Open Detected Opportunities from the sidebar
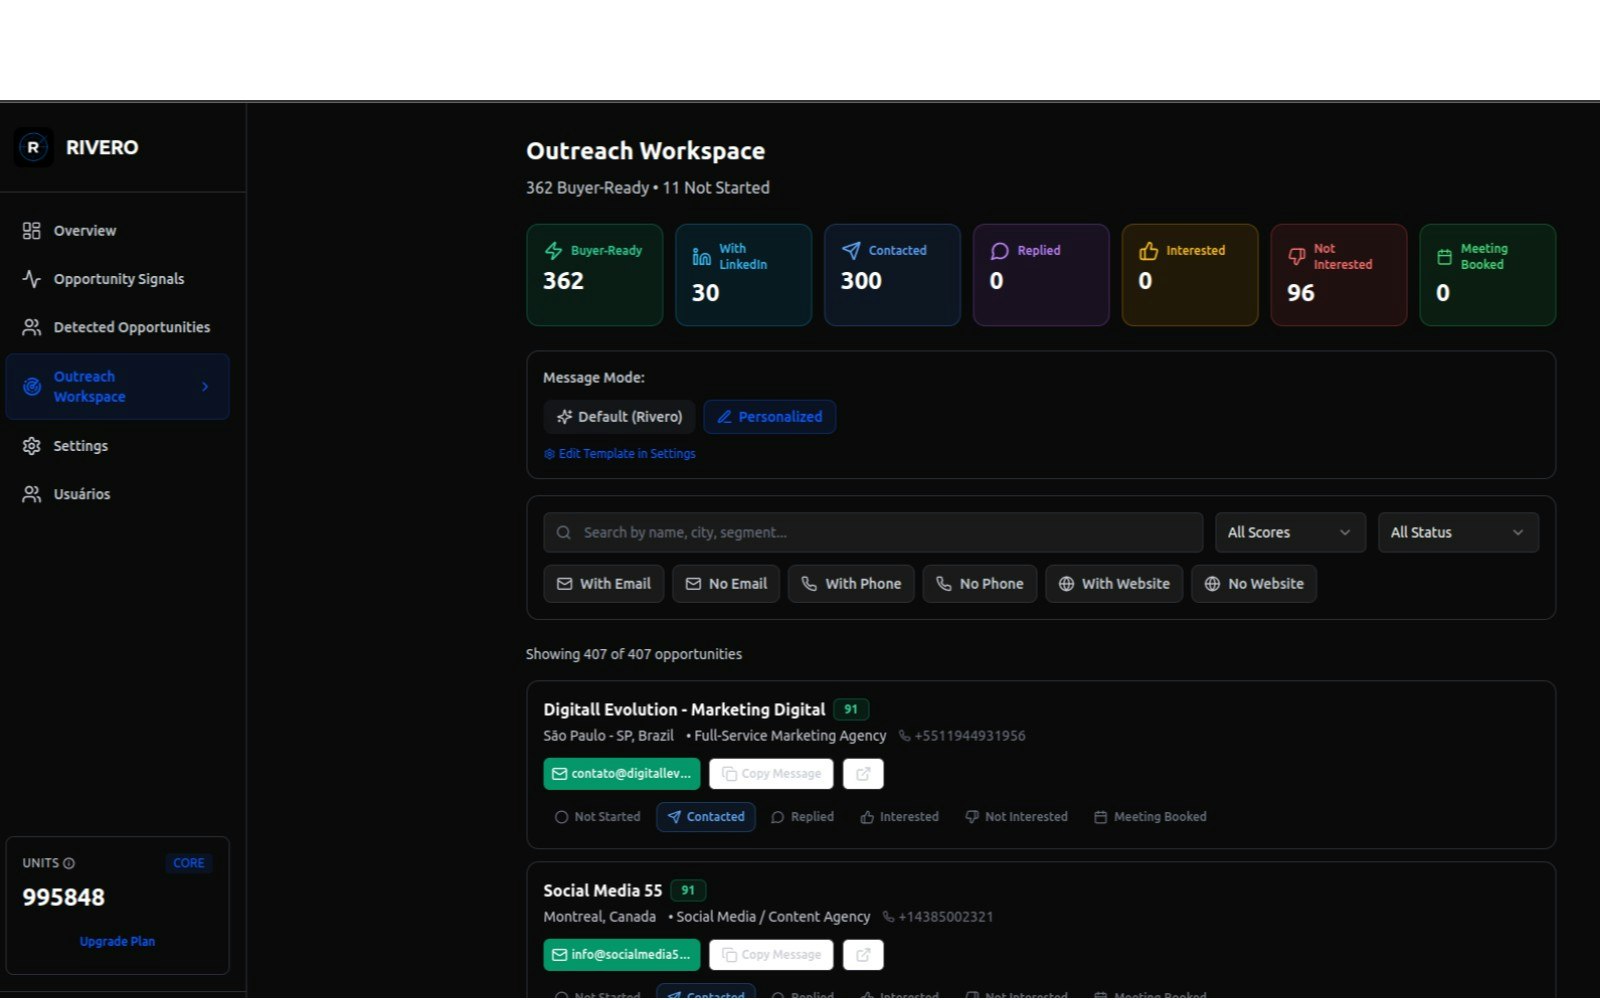 click(131, 327)
